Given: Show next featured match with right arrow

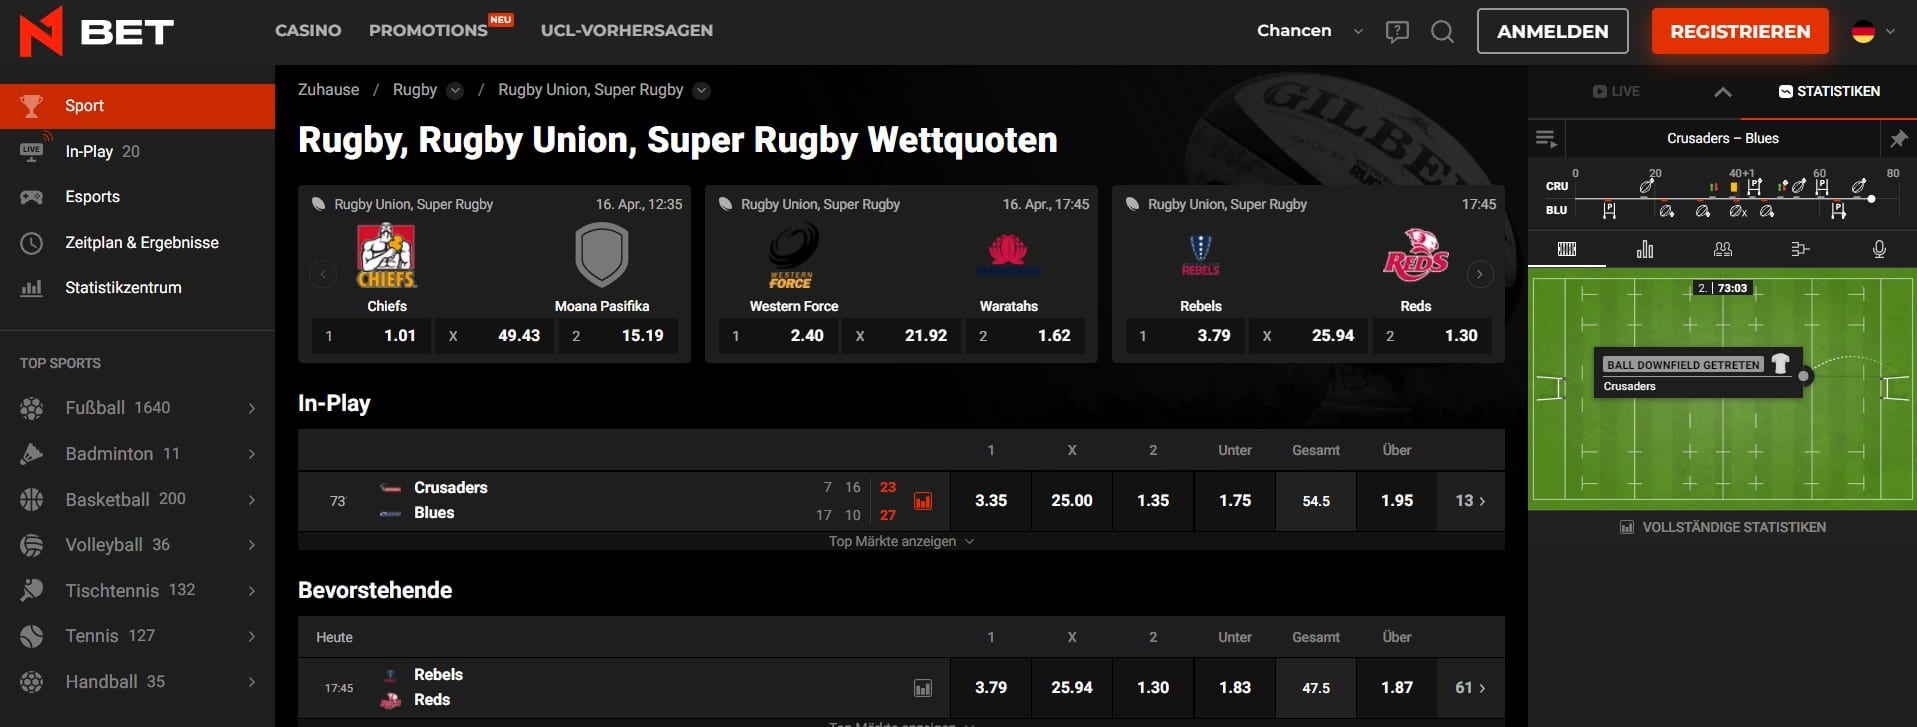Looking at the screenshot, I should click(1480, 274).
